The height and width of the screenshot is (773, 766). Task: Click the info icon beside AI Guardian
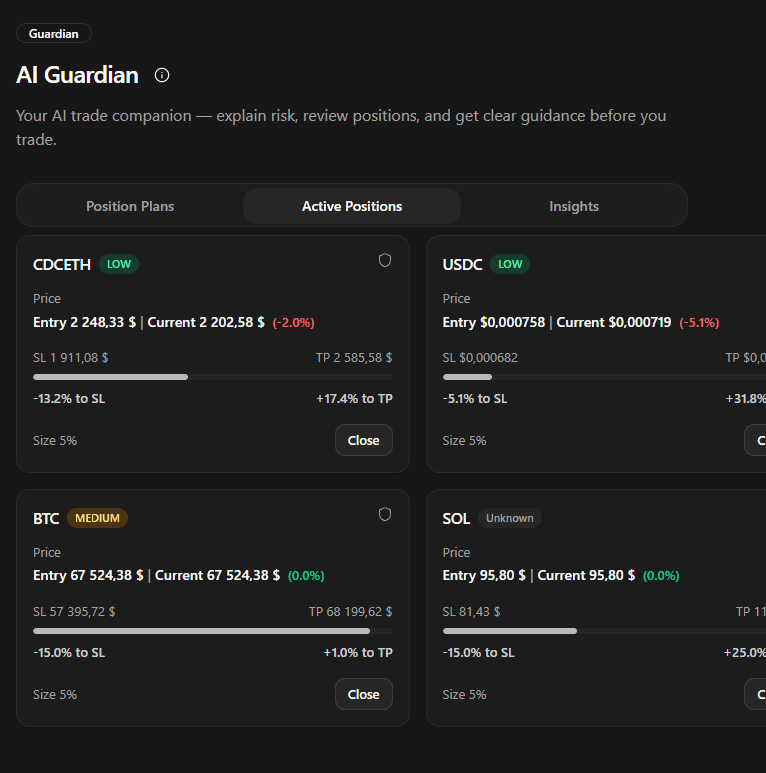point(162,75)
